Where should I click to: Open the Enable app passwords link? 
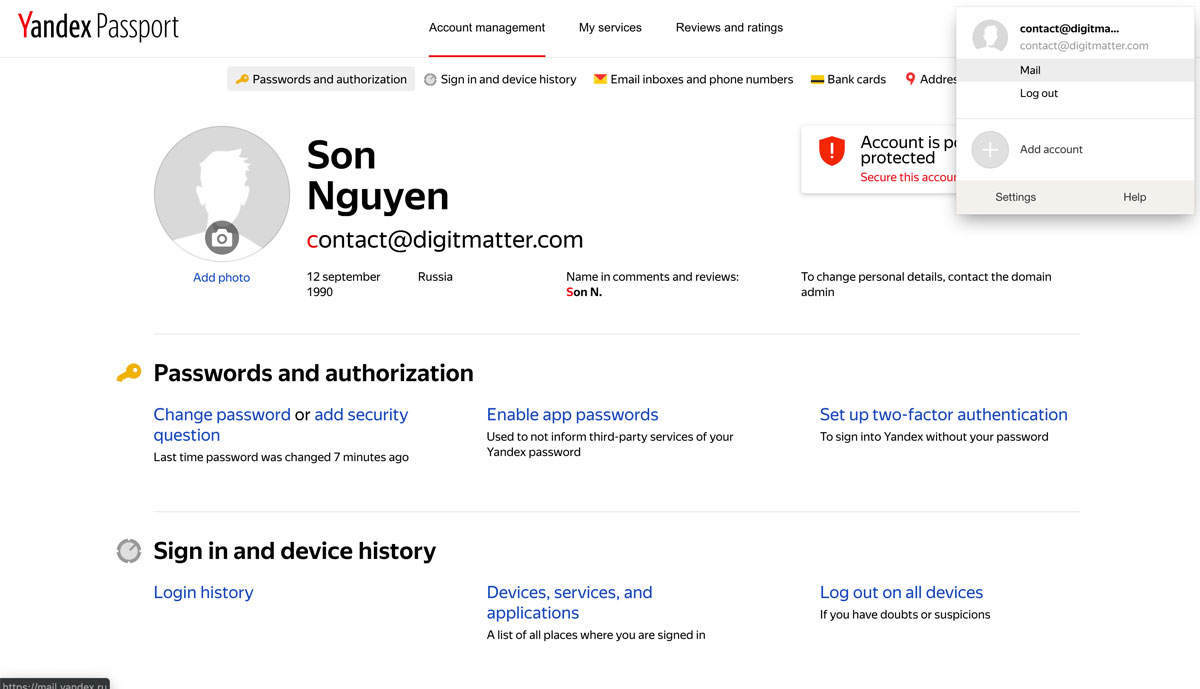(x=572, y=414)
